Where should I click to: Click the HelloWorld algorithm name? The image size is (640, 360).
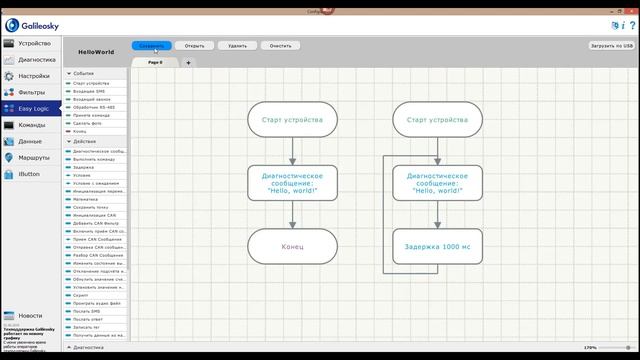click(x=96, y=52)
